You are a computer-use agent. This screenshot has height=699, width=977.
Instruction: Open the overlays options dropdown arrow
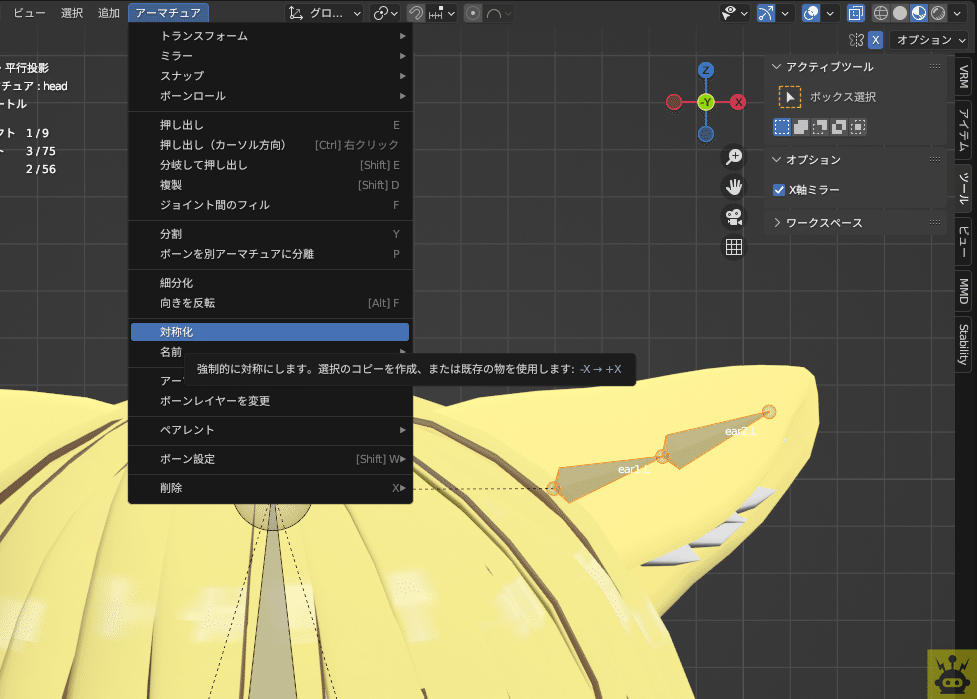pyautogui.click(x=830, y=13)
